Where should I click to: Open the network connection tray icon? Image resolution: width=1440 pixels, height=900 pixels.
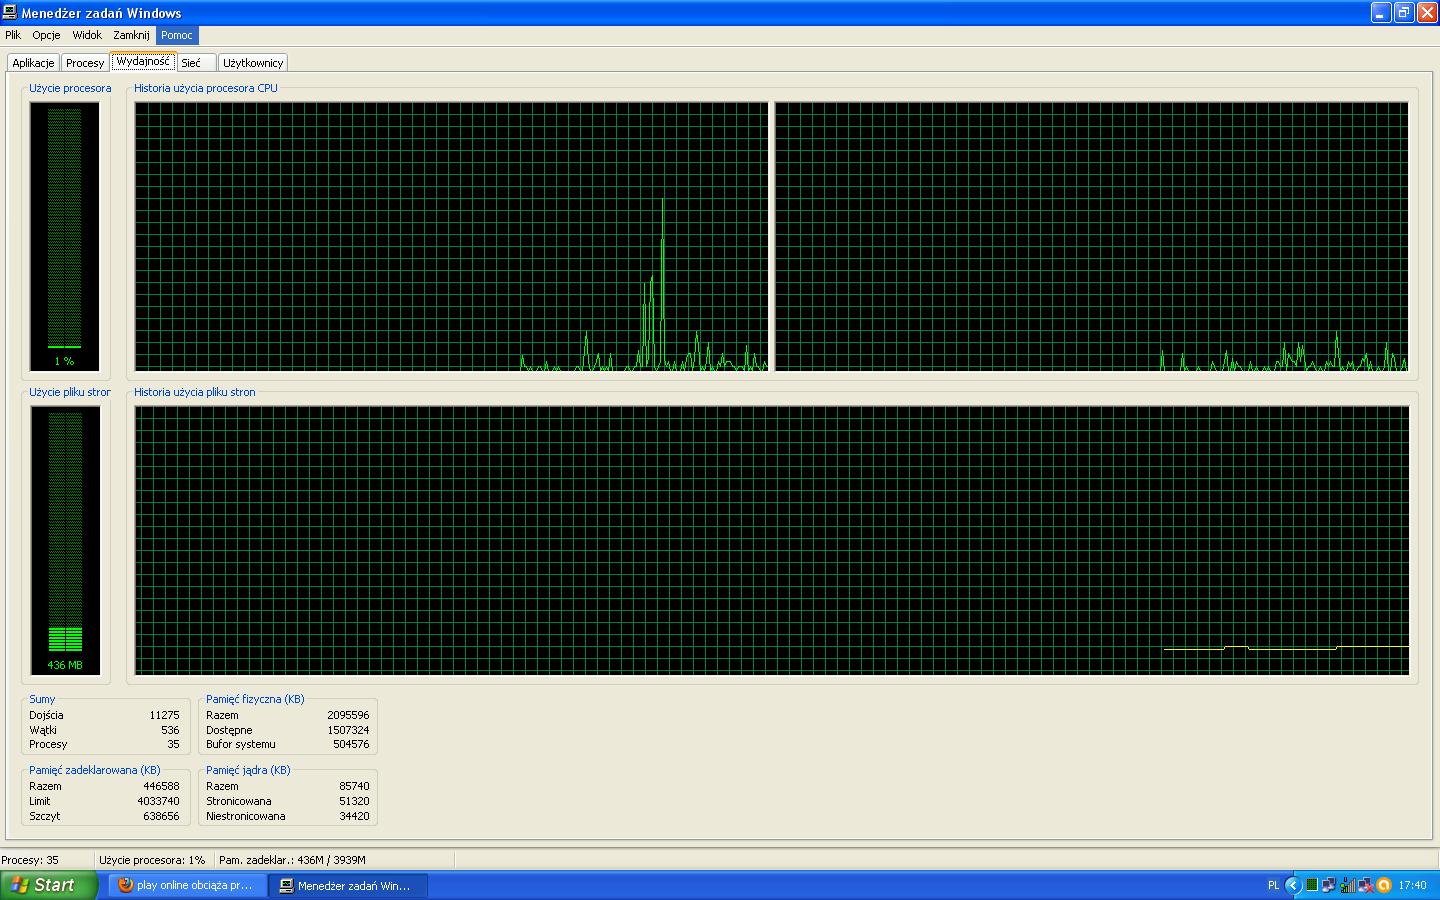1328,885
